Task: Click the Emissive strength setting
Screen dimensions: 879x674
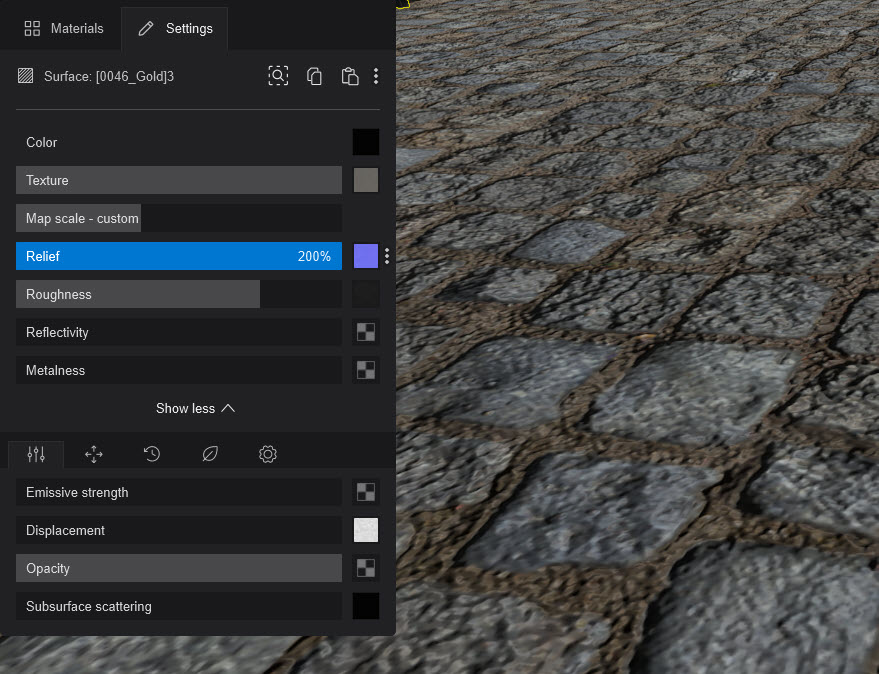Action: [x=178, y=492]
